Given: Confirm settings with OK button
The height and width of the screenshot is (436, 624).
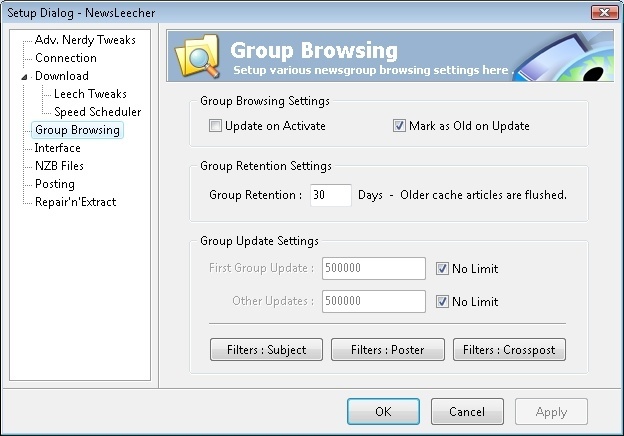Looking at the screenshot, I should [383, 411].
